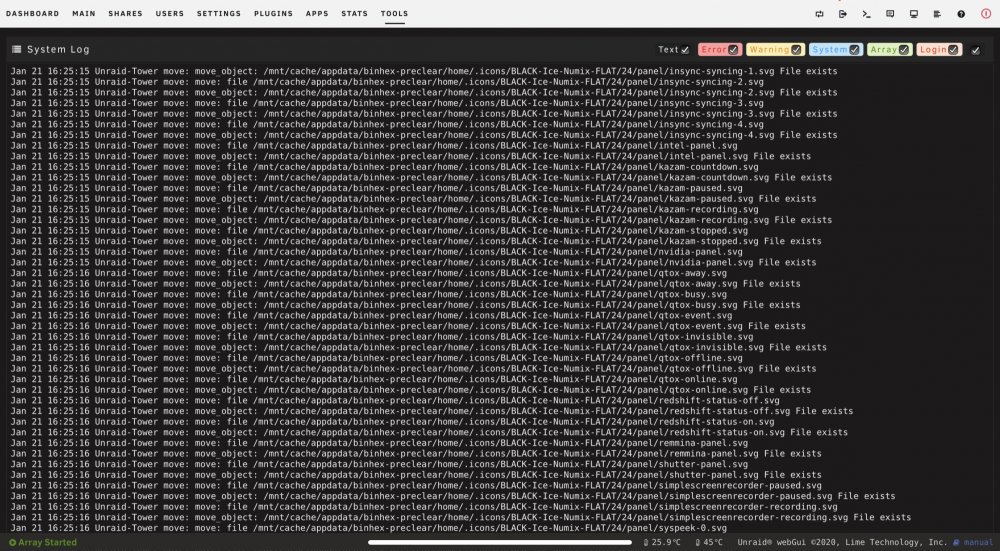Click the manual book icon in footer

point(957,543)
